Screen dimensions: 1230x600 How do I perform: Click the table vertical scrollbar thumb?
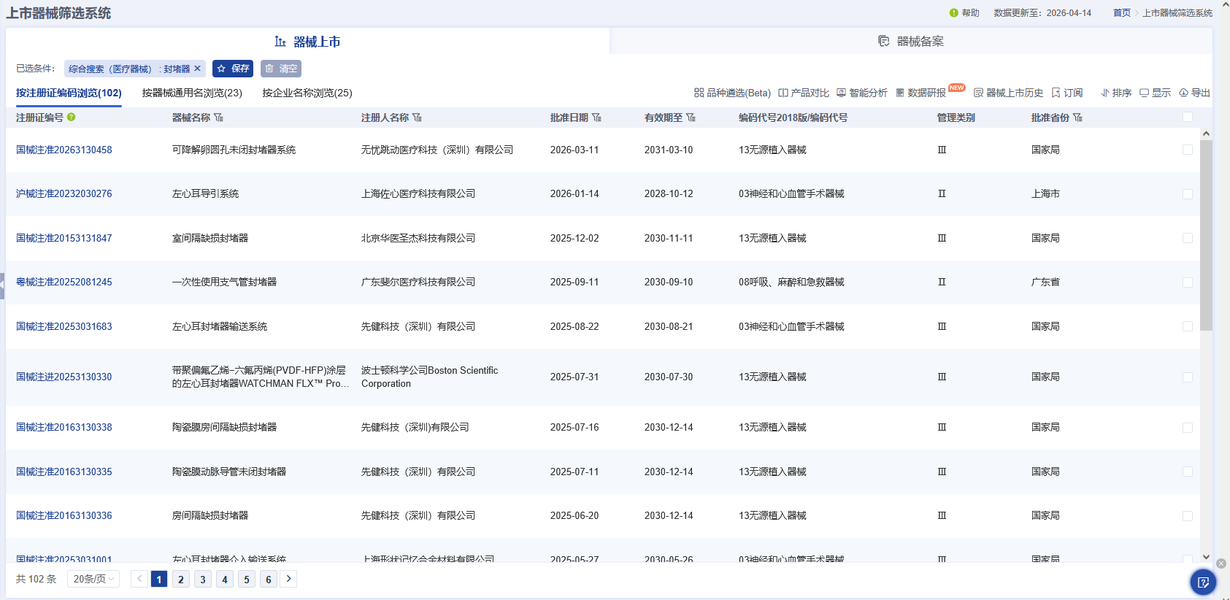1205,235
